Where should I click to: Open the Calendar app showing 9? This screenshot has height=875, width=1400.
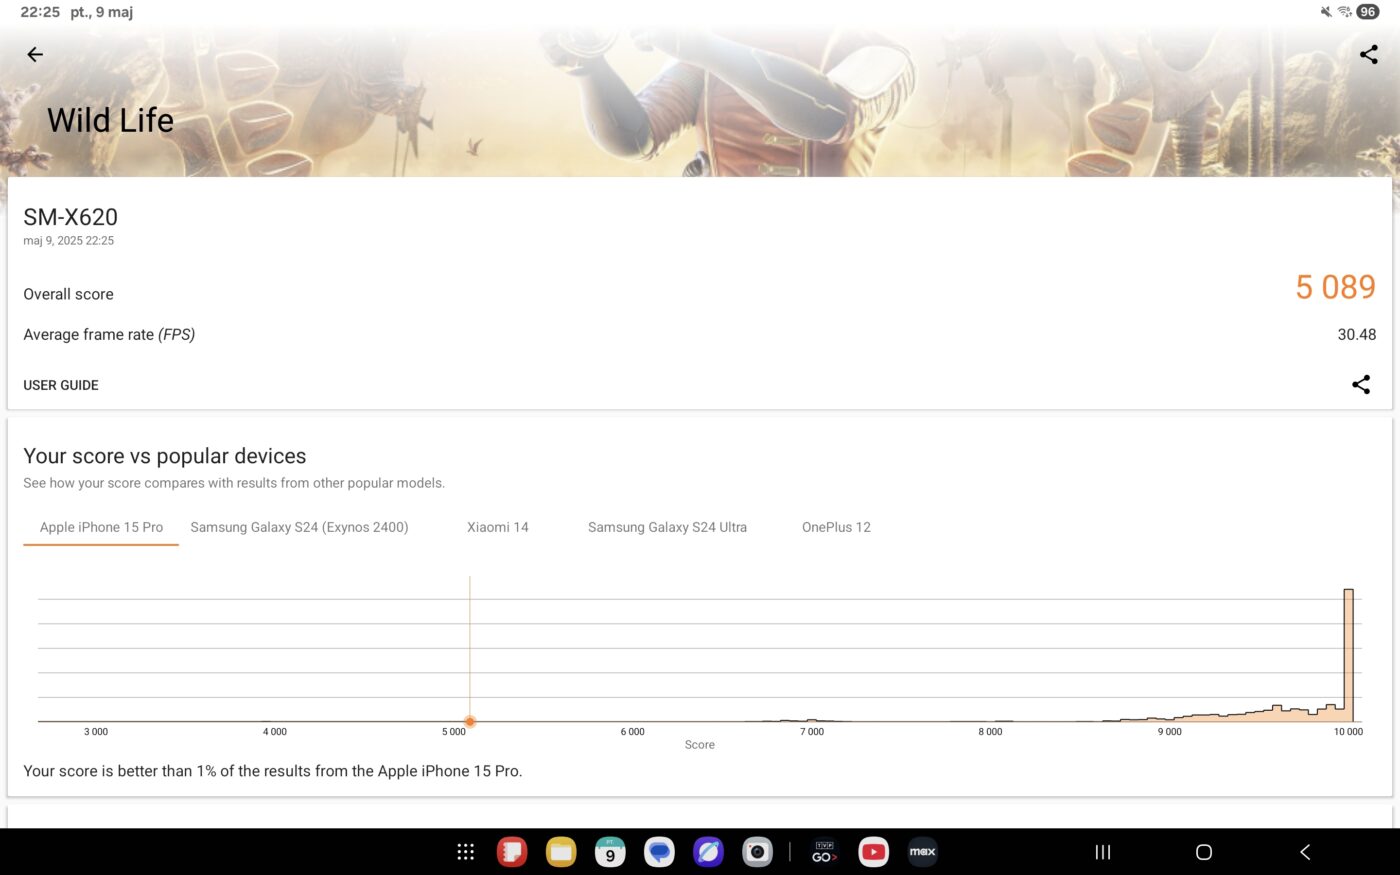coord(610,852)
